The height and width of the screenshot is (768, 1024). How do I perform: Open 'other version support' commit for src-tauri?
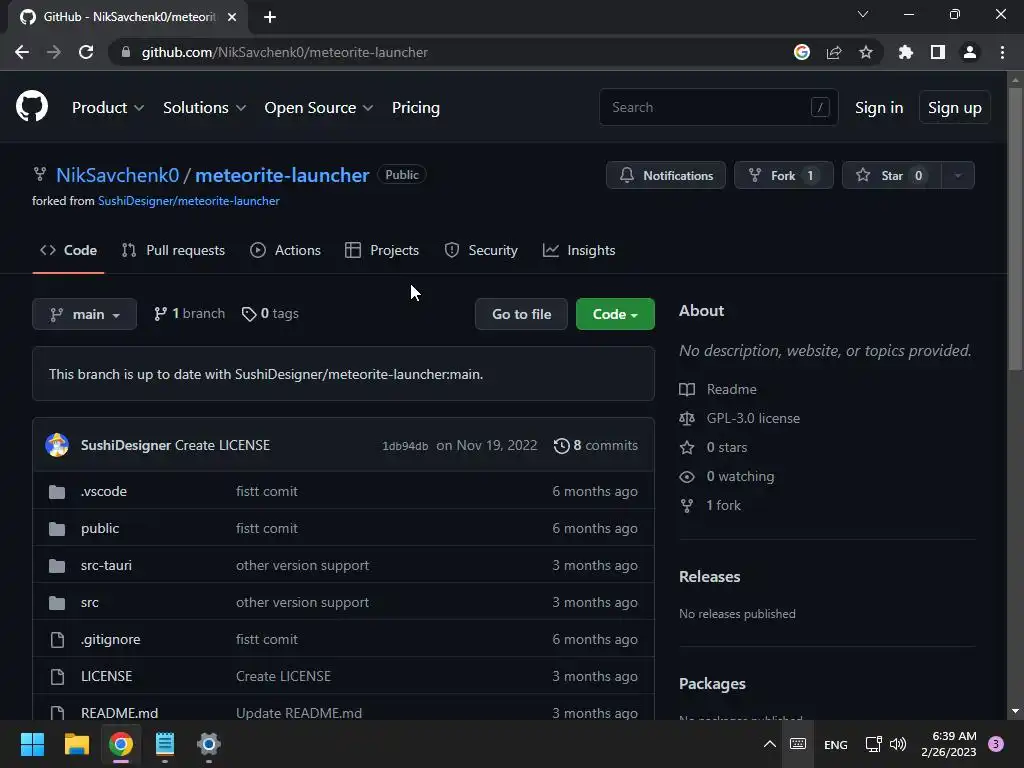click(x=302, y=566)
